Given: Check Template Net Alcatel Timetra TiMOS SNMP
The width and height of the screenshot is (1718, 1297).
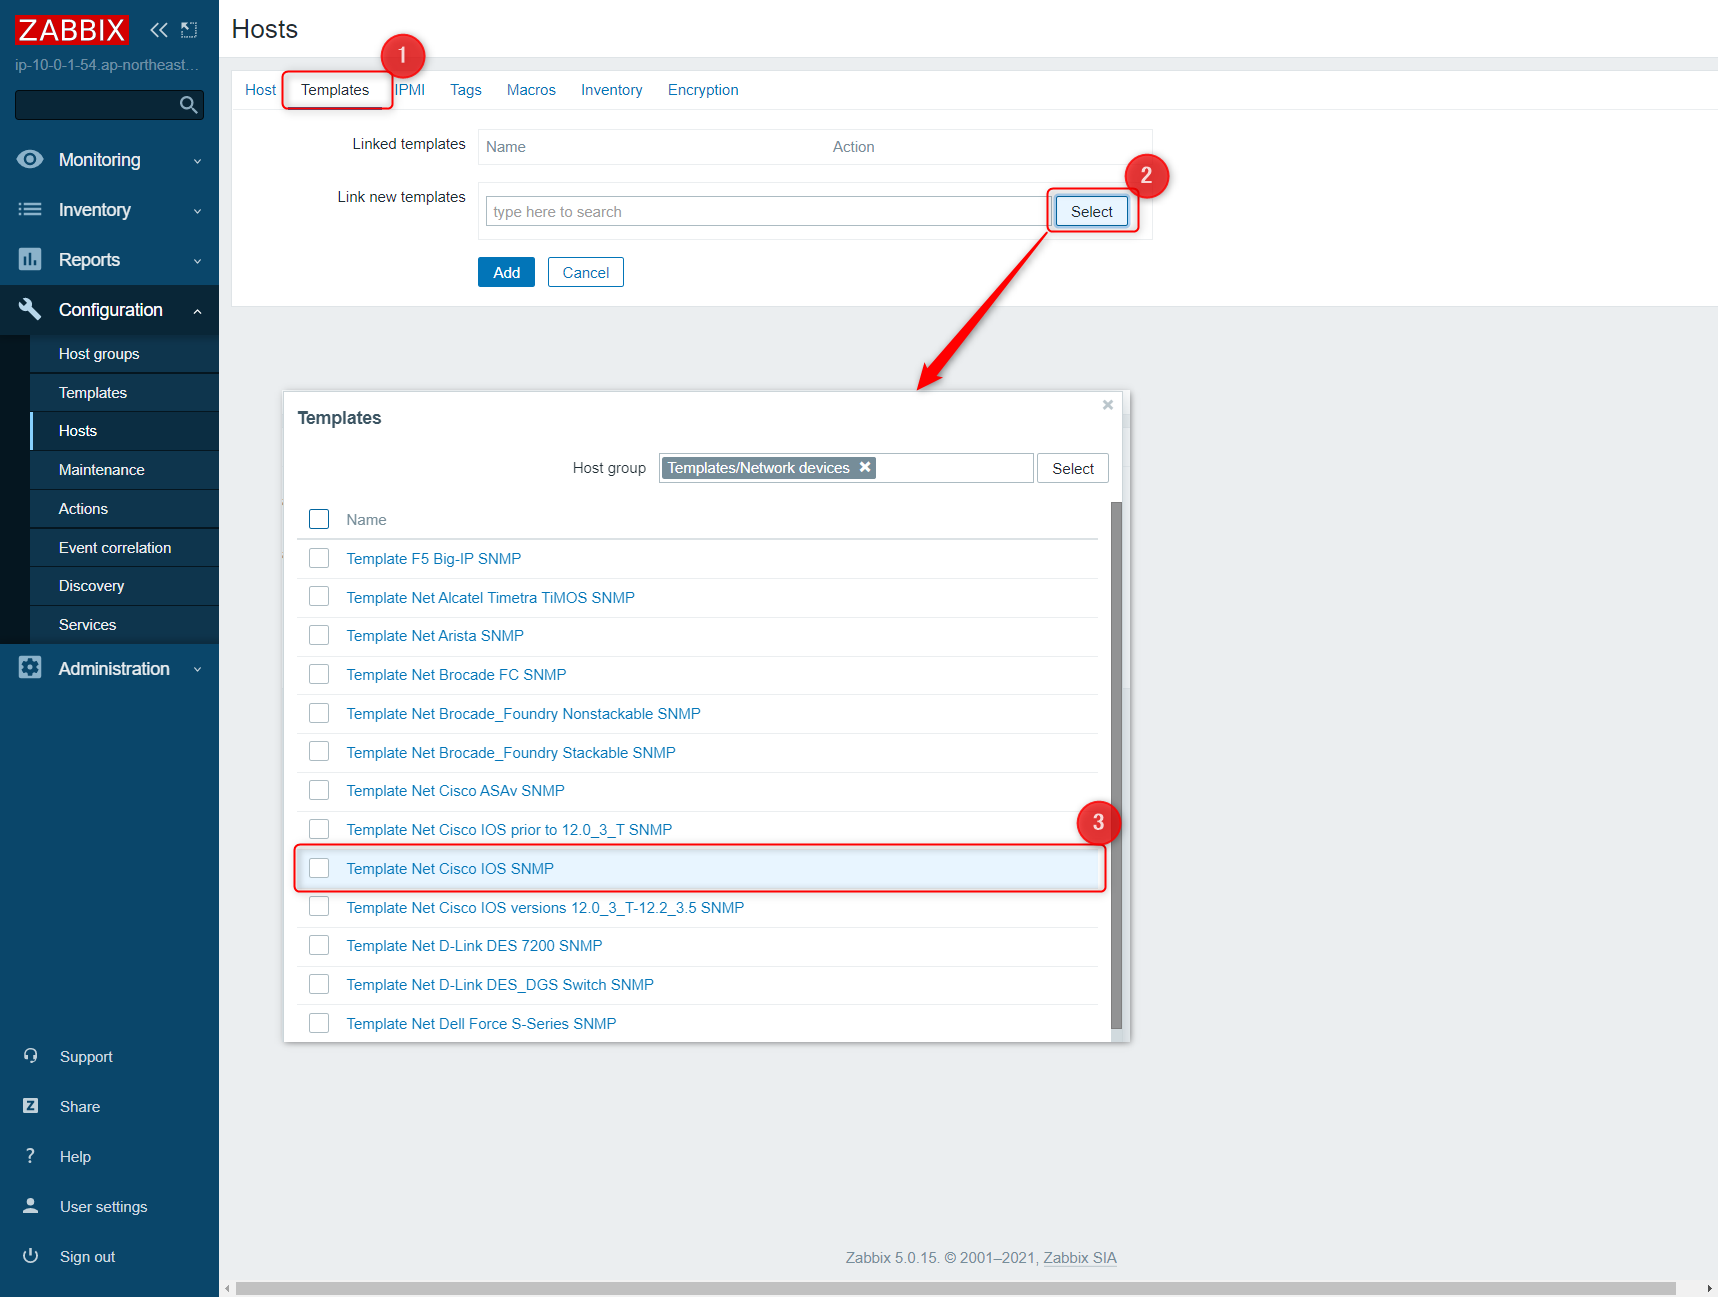Looking at the screenshot, I should [x=319, y=597].
